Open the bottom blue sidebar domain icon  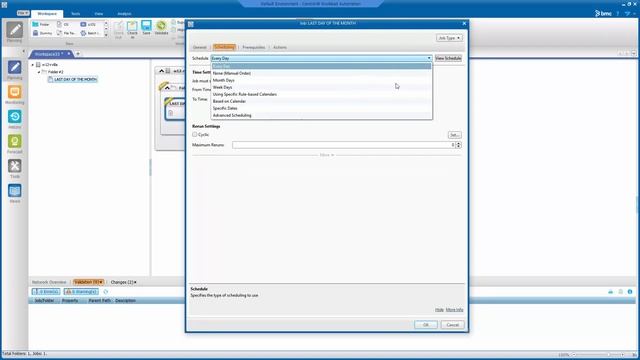point(15,193)
